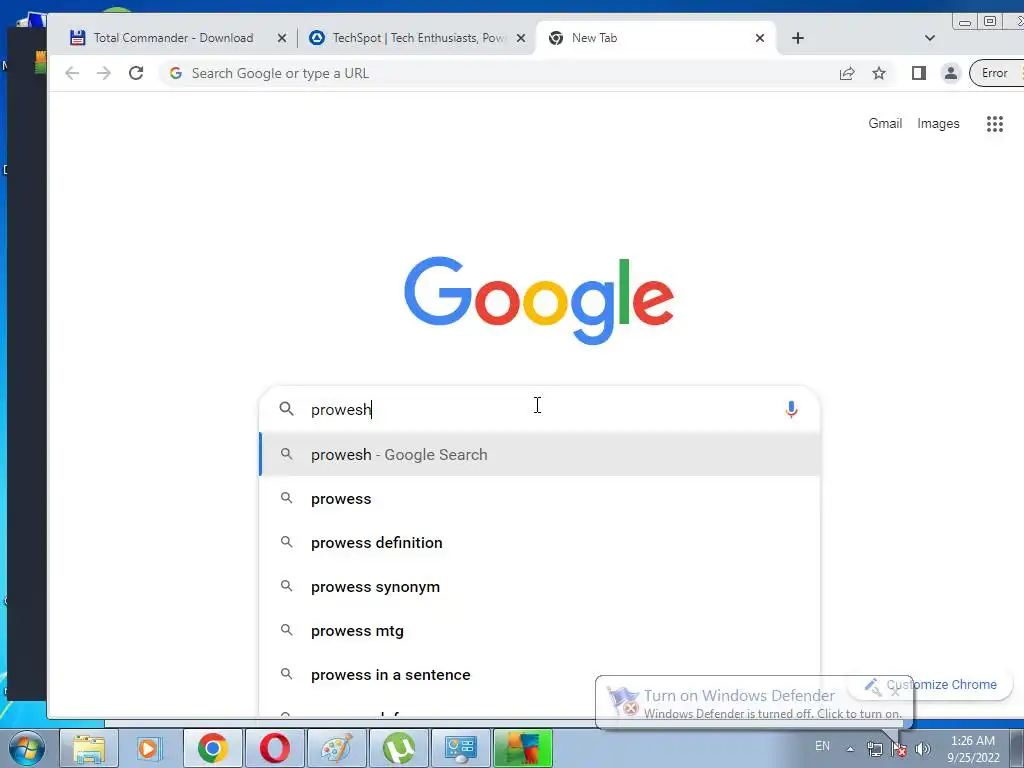Pick 'prowess in a sentence' suggestion

click(539, 675)
